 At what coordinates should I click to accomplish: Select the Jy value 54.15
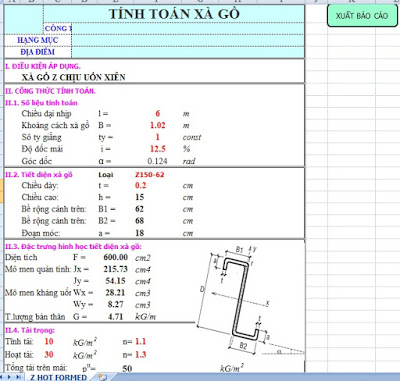(116, 281)
